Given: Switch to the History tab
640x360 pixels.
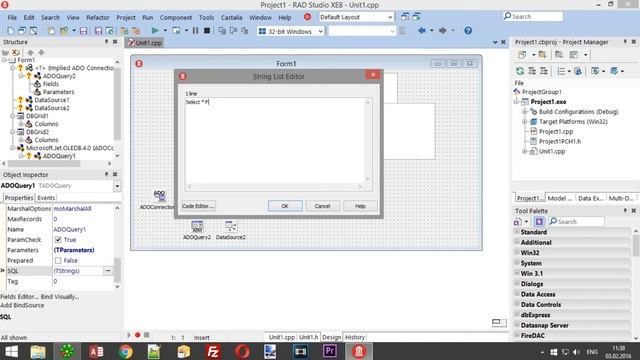Looking at the screenshot, I should tap(354, 337).
